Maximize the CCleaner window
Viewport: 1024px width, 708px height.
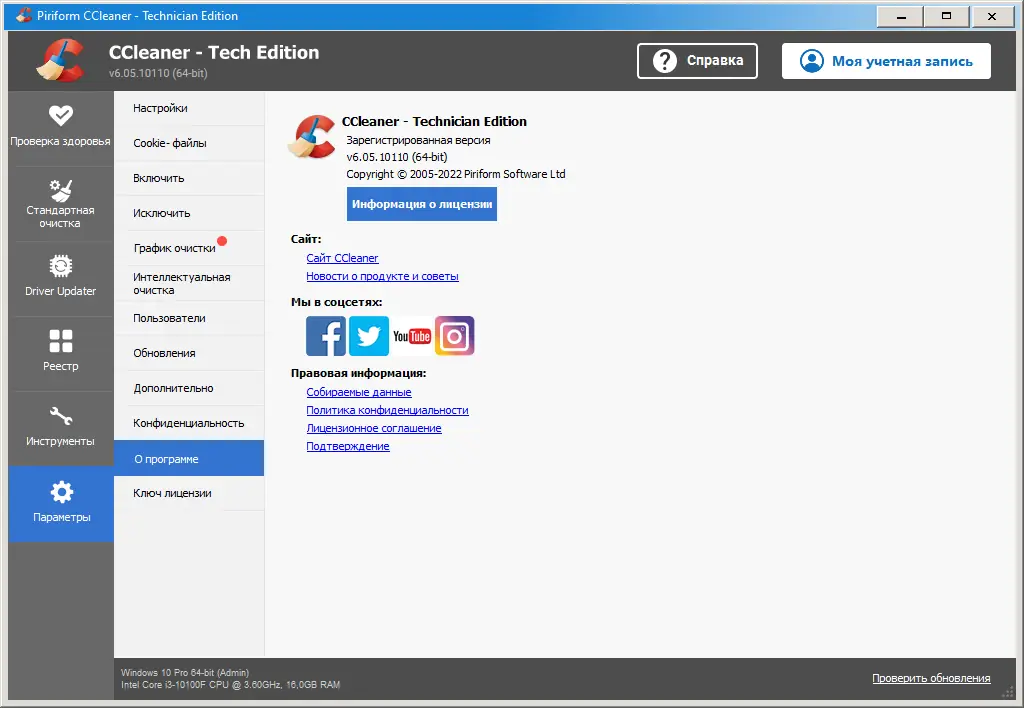tap(946, 16)
